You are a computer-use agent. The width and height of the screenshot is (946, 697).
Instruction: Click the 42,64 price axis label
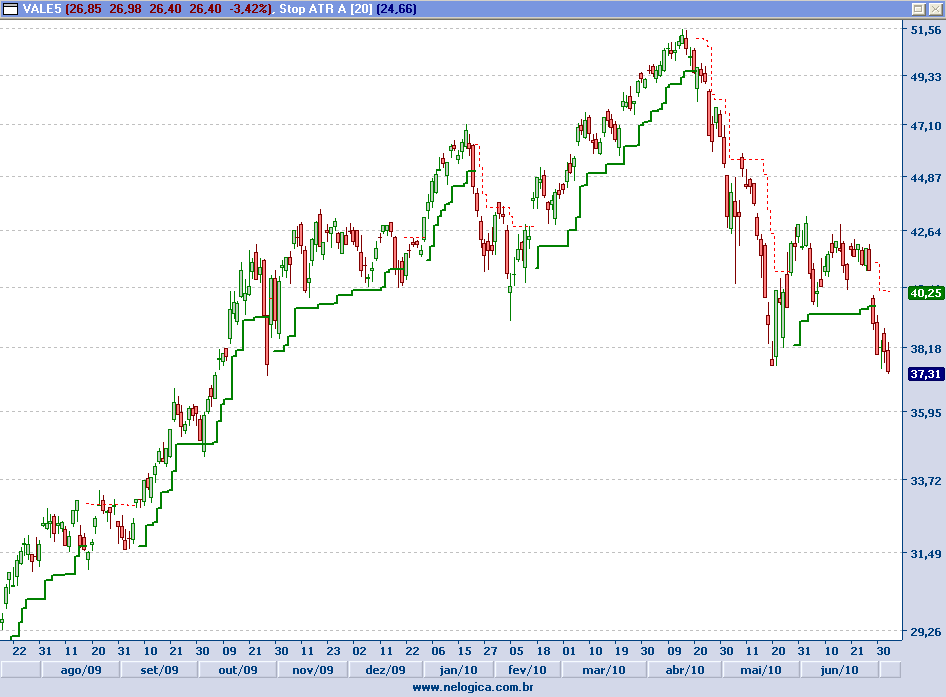pos(925,232)
